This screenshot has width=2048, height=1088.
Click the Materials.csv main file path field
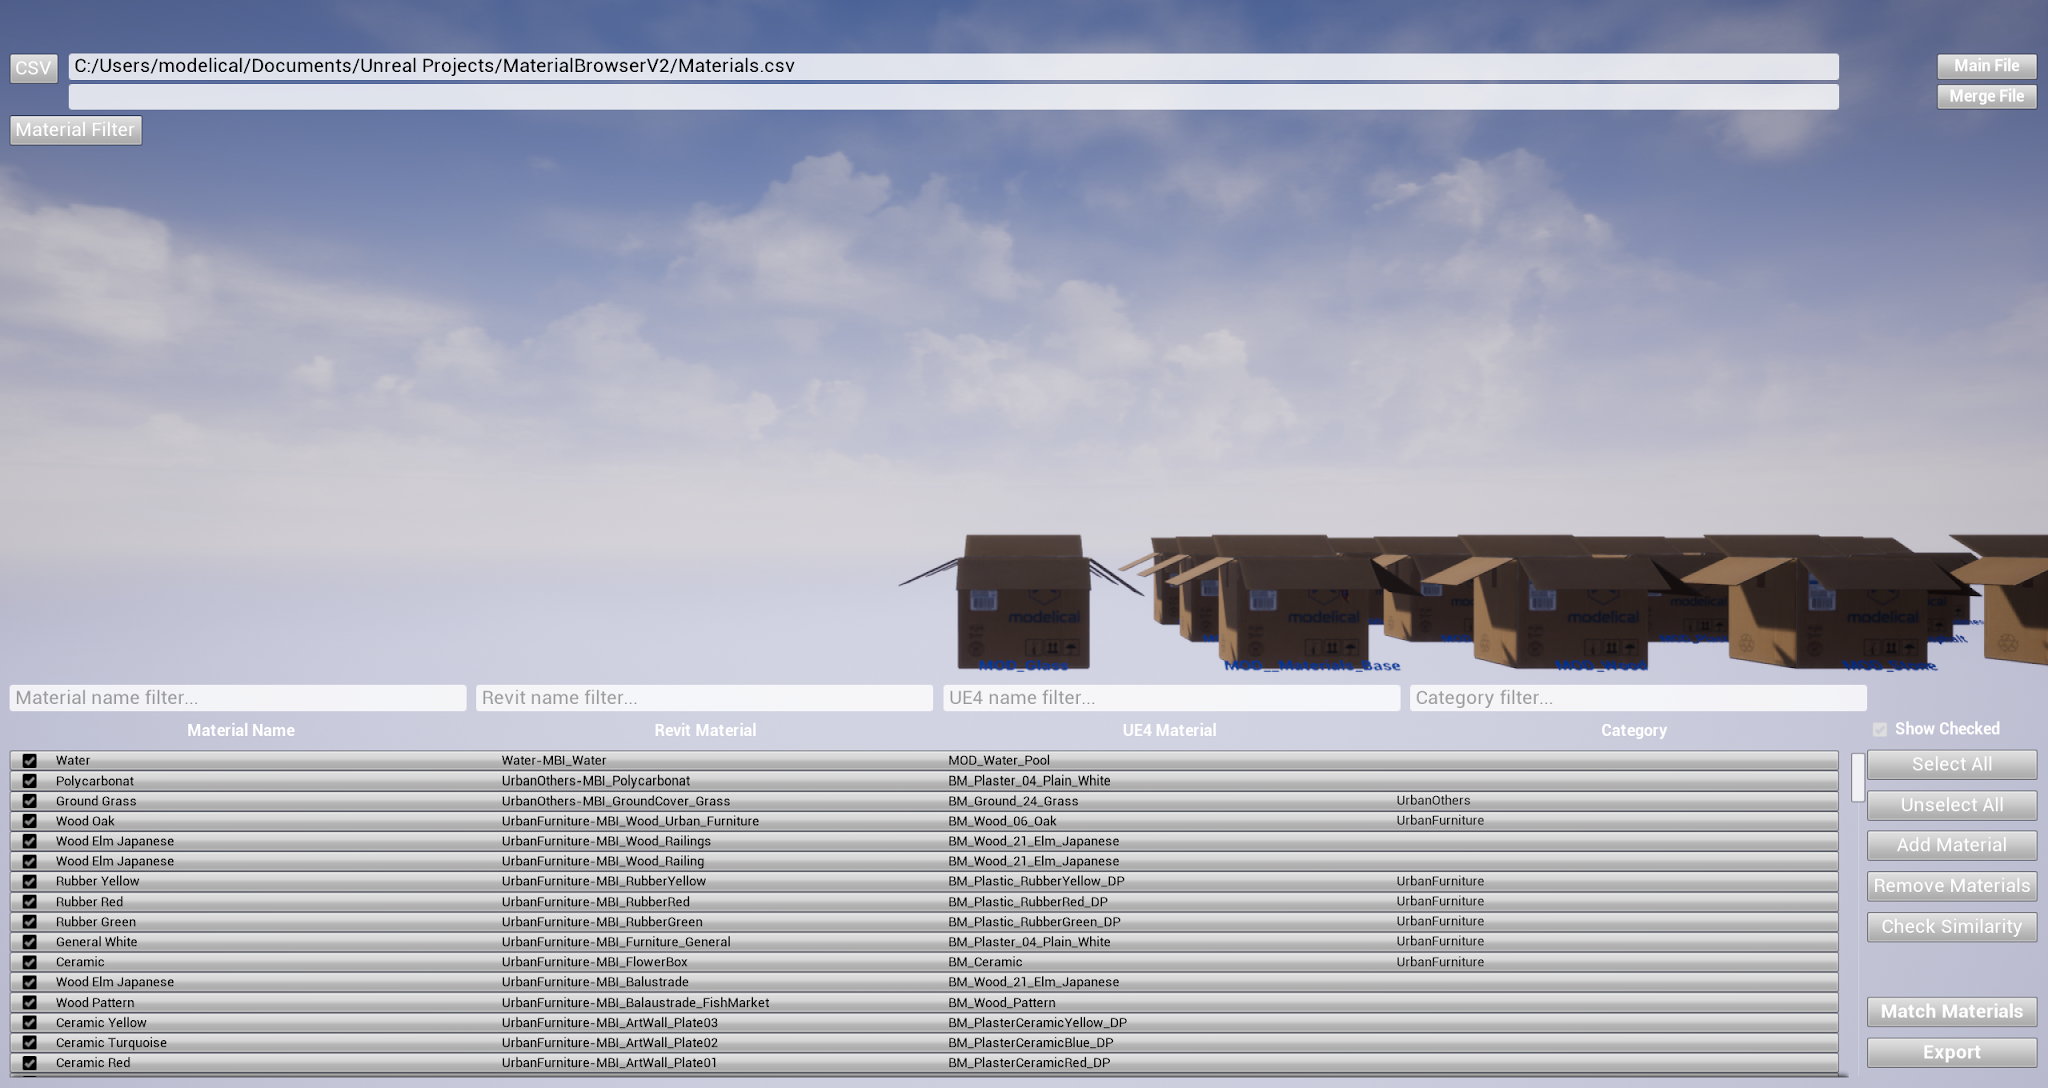pyautogui.click(x=954, y=67)
